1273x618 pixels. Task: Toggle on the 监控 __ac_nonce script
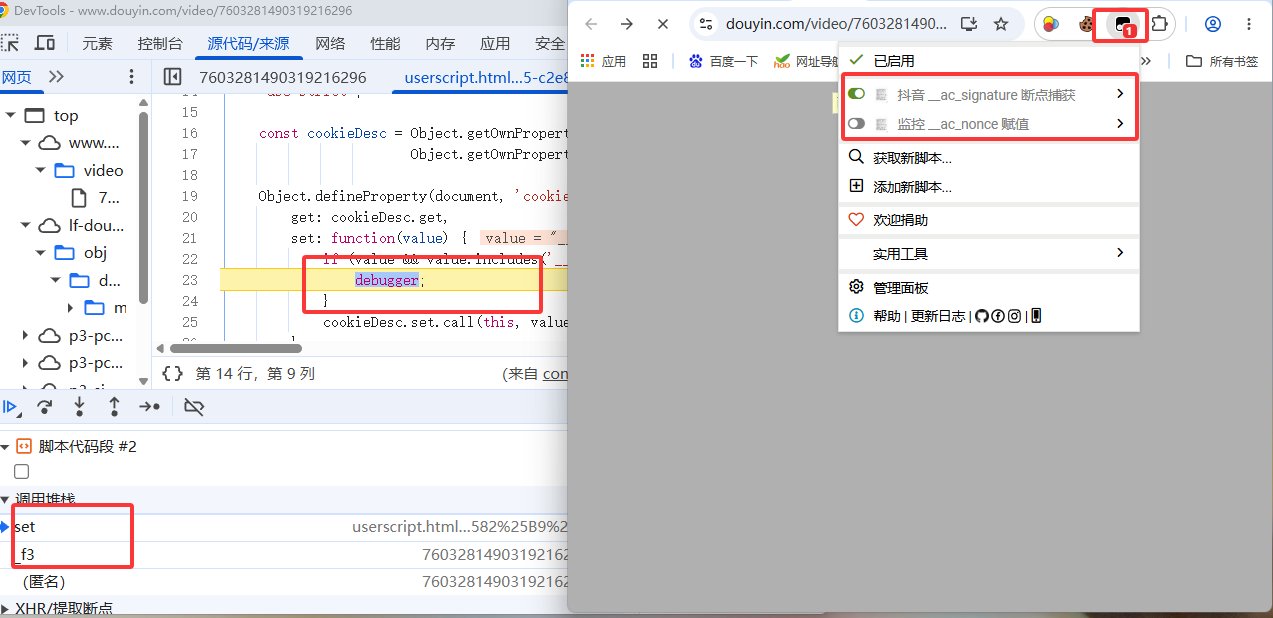pyautogui.click(x=856, y=124)
